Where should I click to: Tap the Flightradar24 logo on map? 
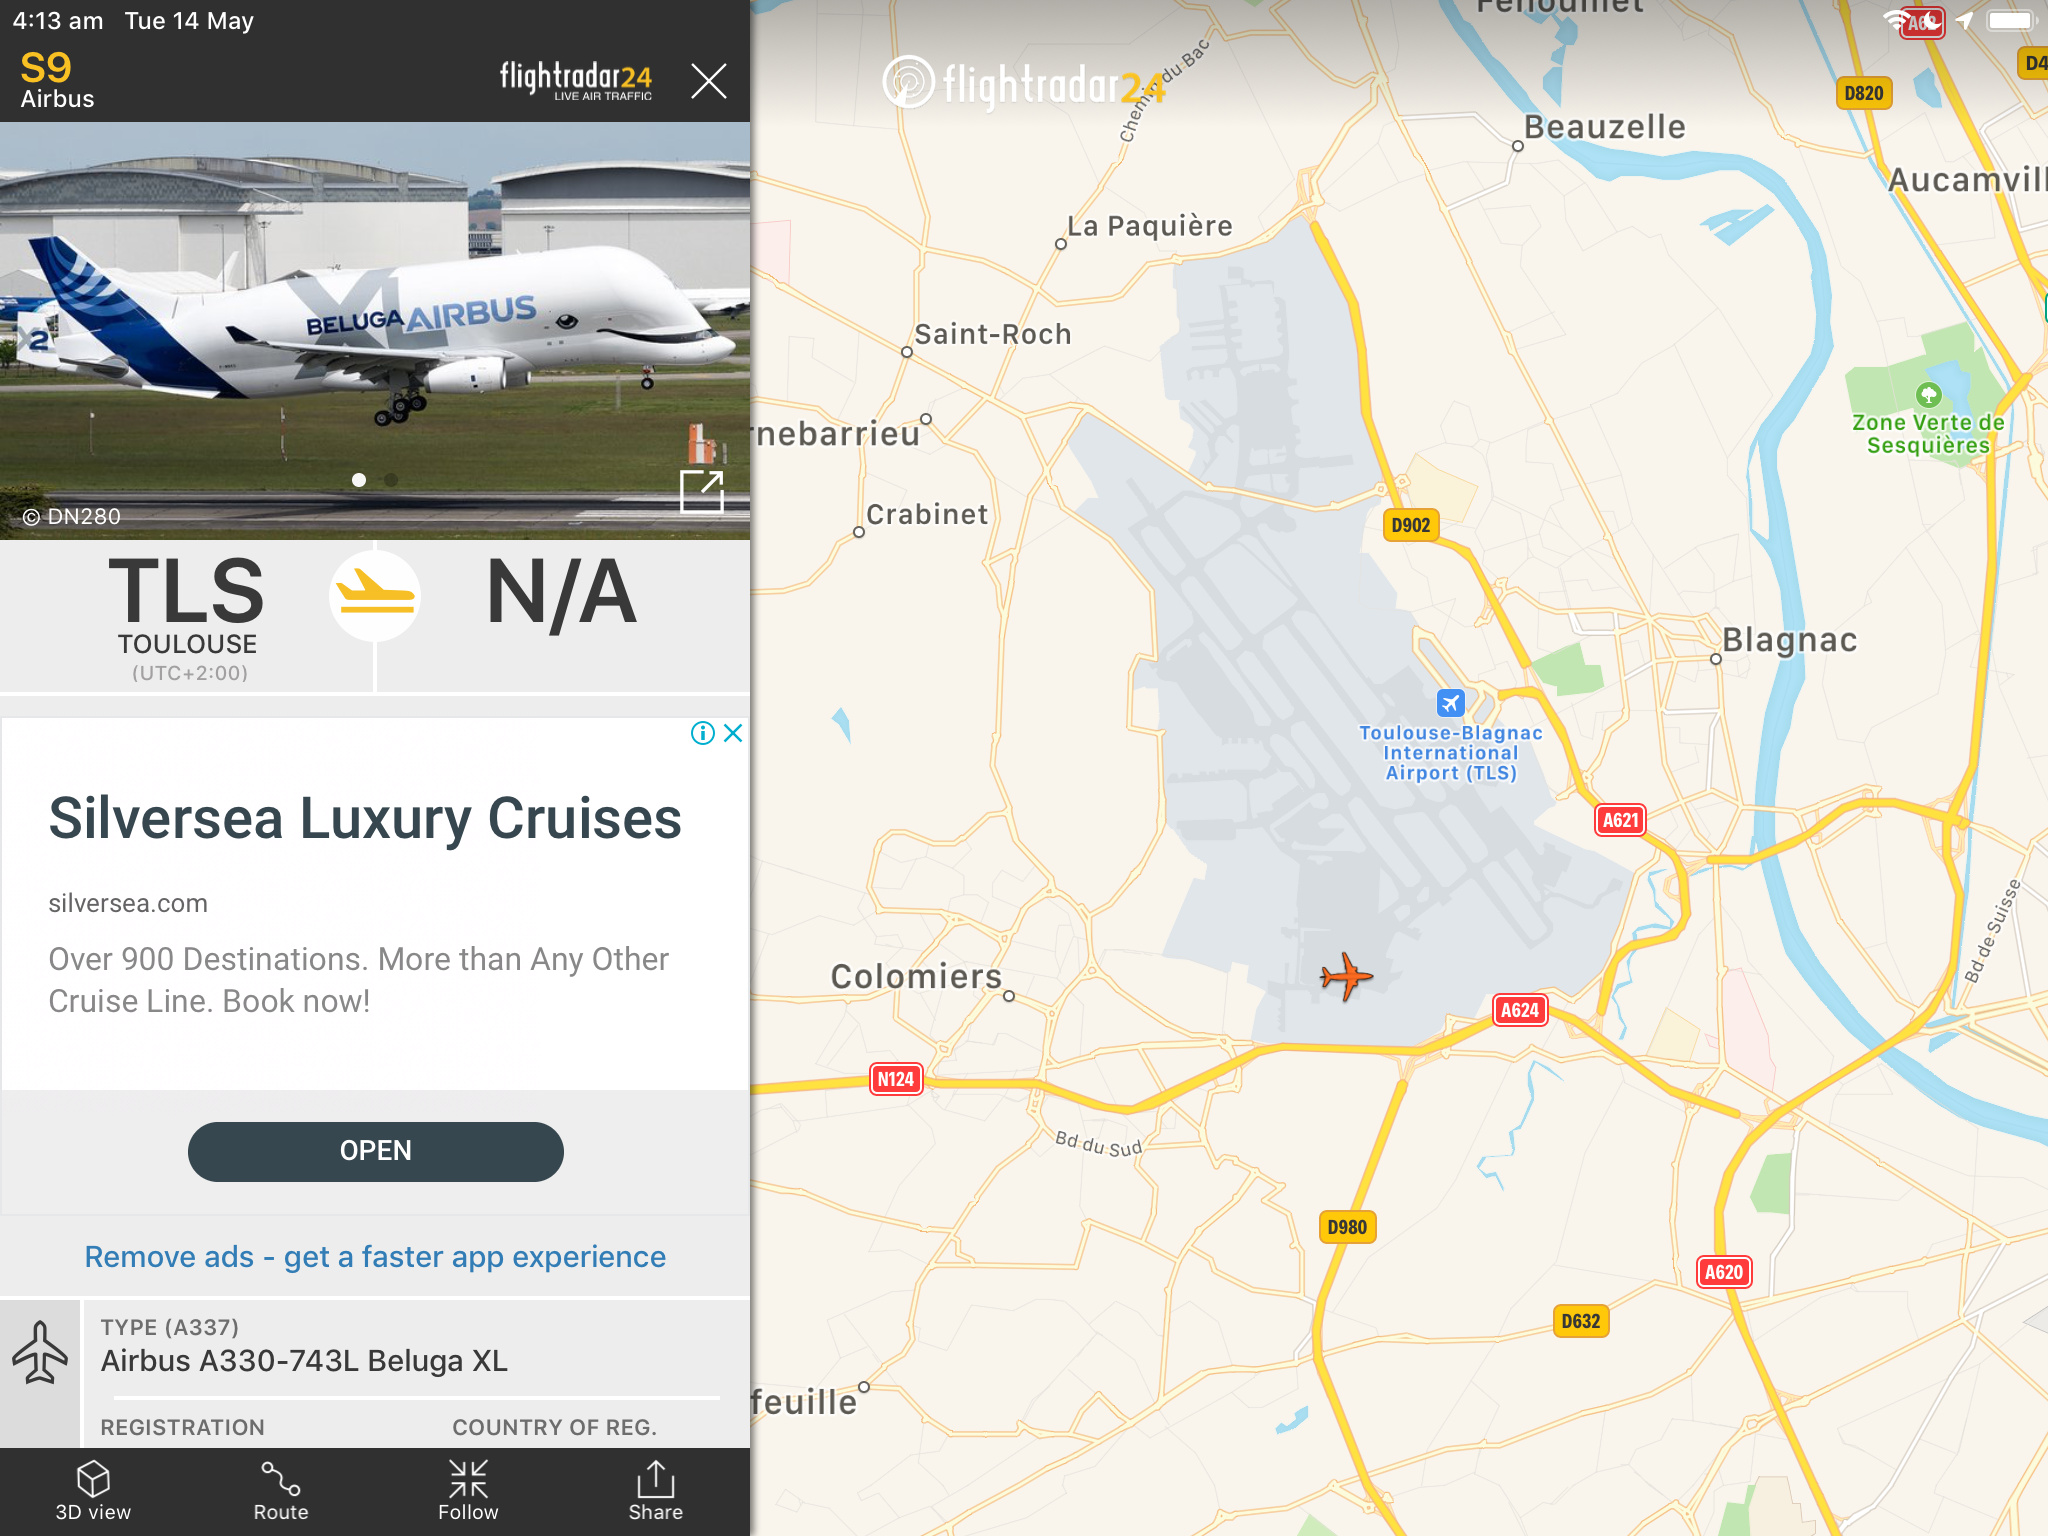[1024, 84]
